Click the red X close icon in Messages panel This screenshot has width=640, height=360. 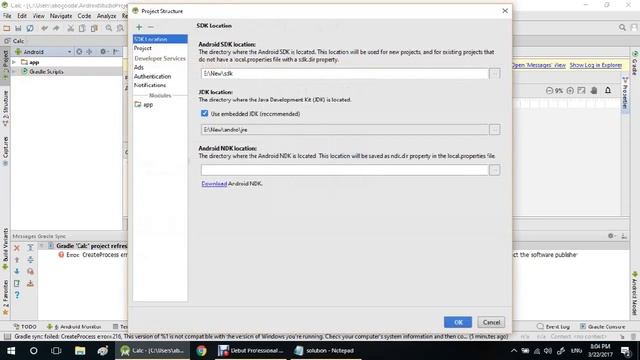[x=17, y=248]
